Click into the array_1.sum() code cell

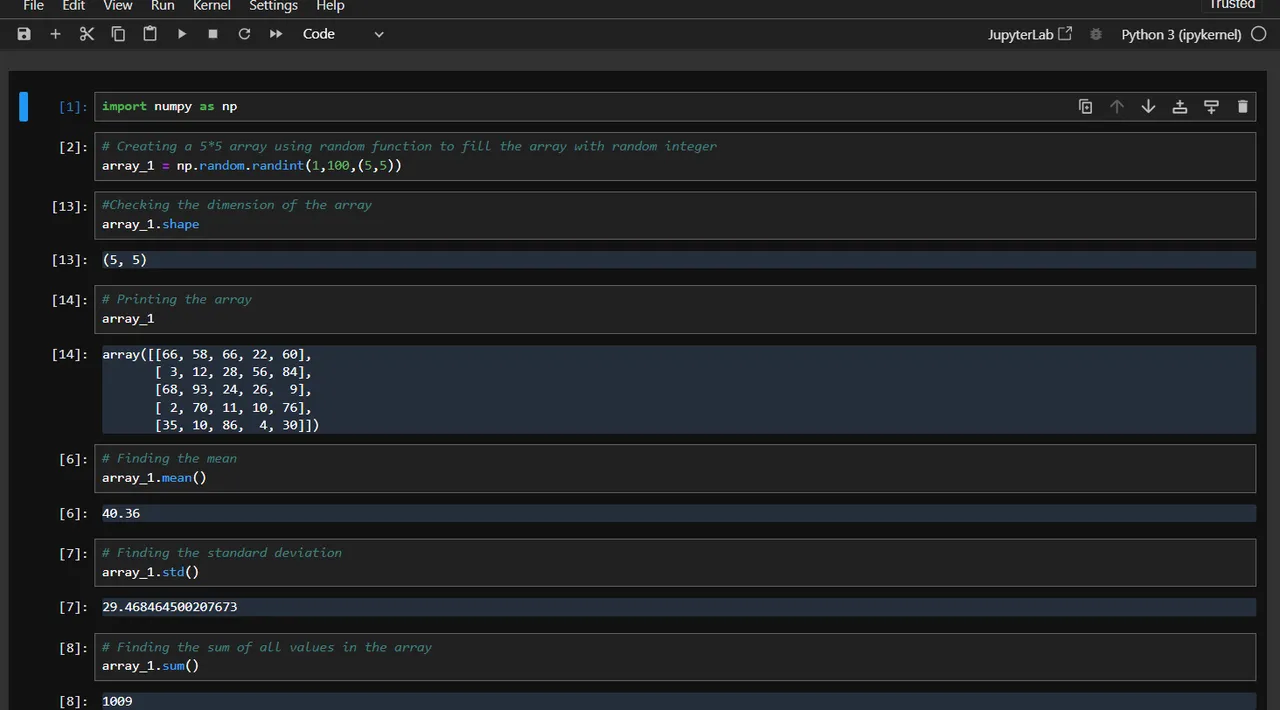pos(675,657)
